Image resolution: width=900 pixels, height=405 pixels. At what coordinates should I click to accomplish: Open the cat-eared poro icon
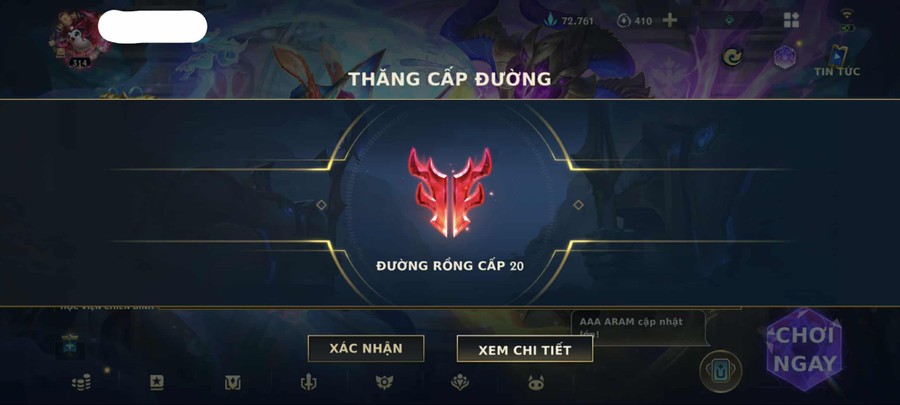pyautogui.click(x=536, y=383)
